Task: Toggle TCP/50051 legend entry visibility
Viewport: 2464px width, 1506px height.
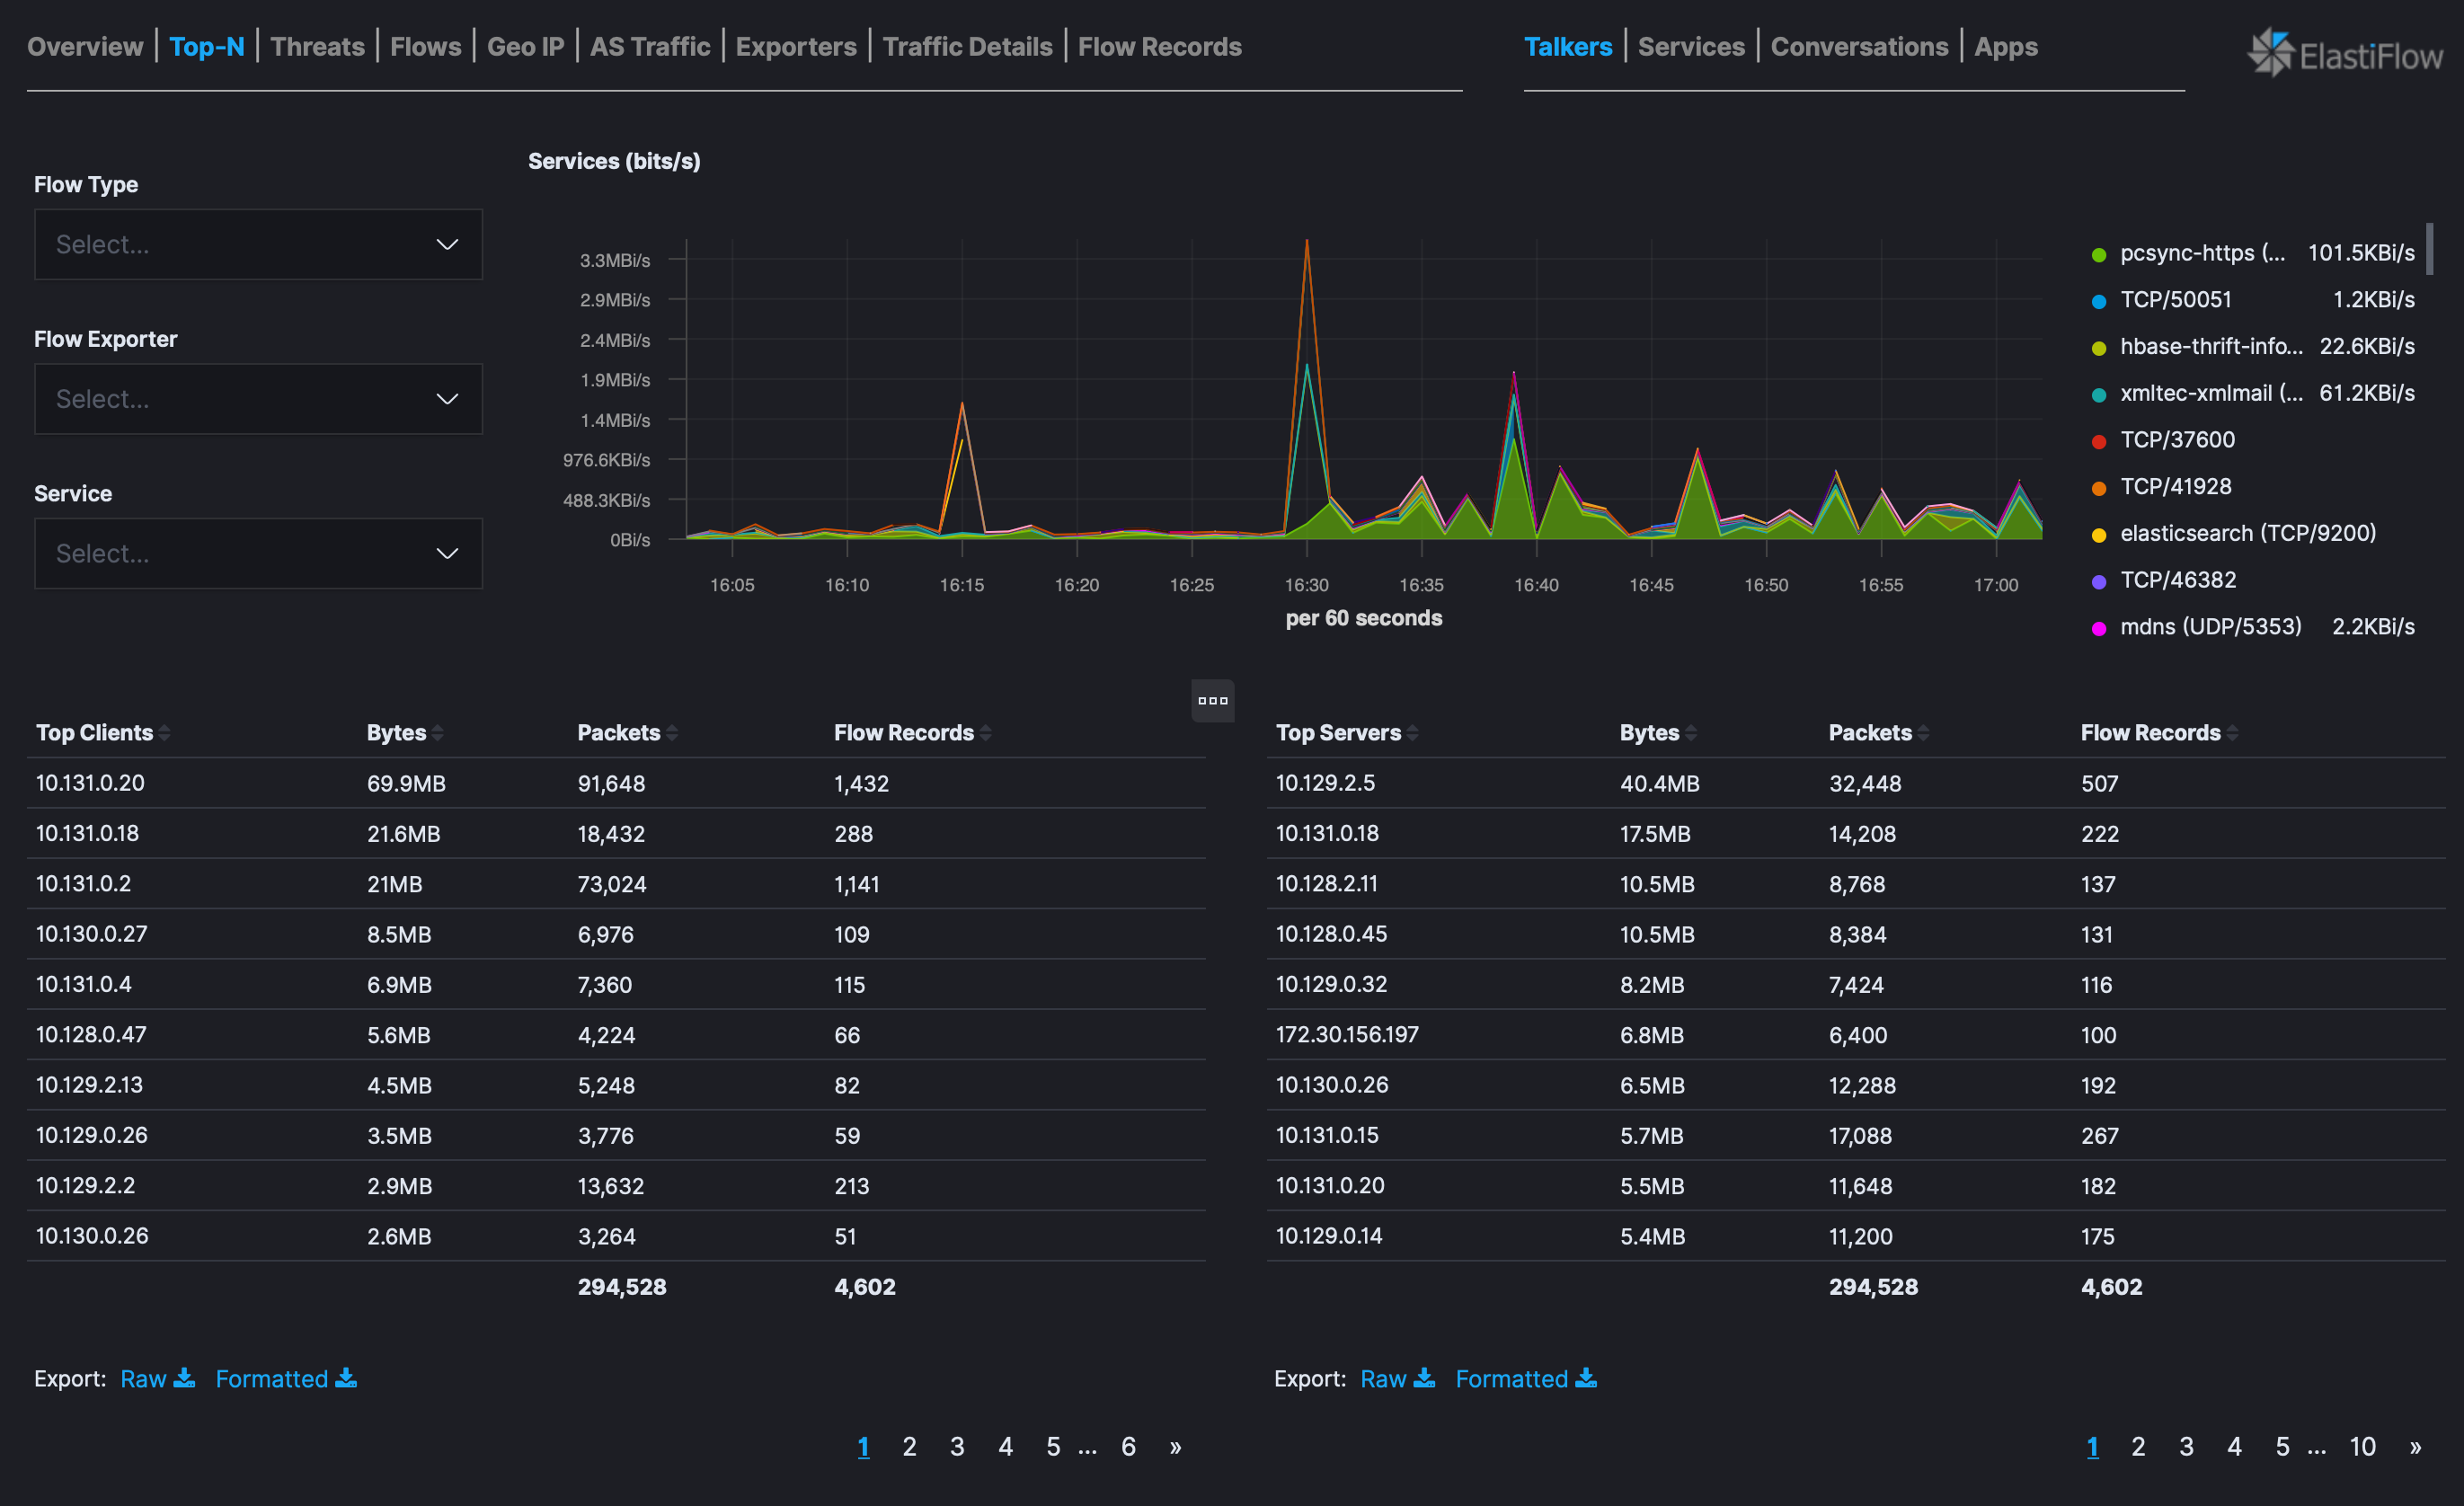Action: coord(2175,300)
